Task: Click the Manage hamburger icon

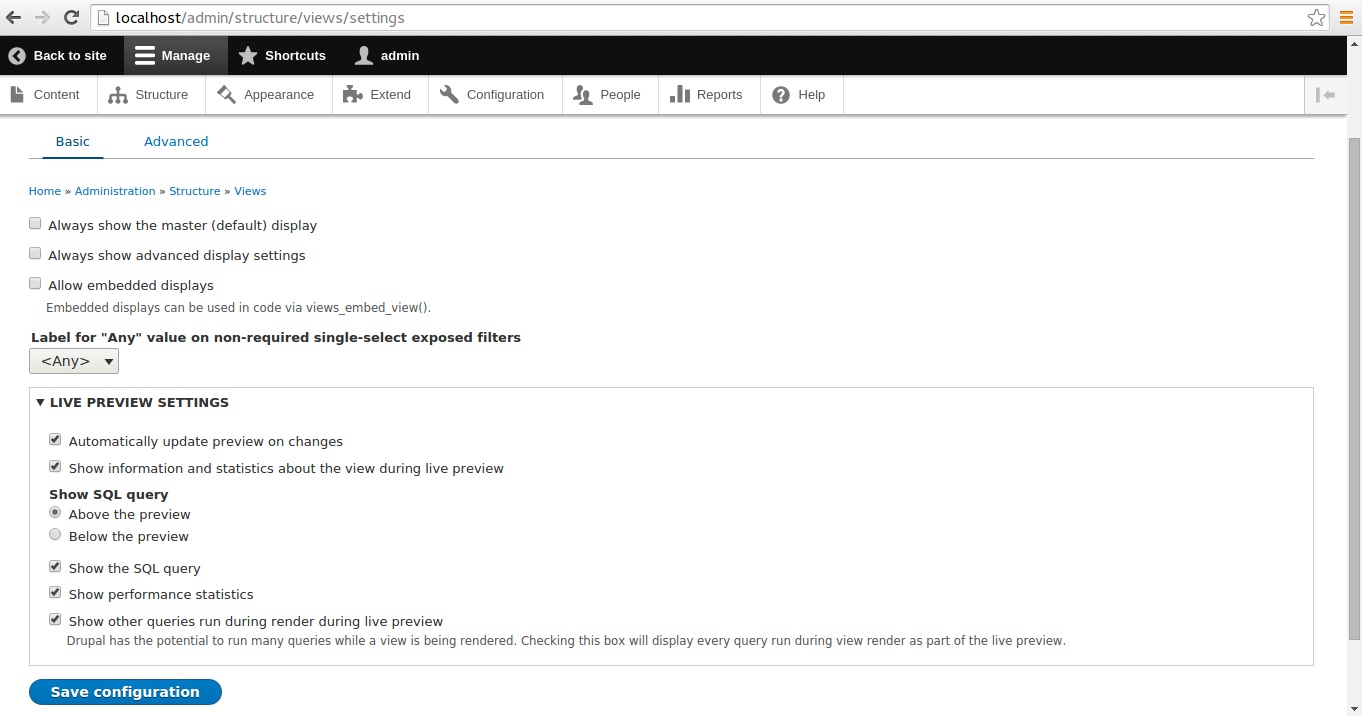Action: point(145,55)
